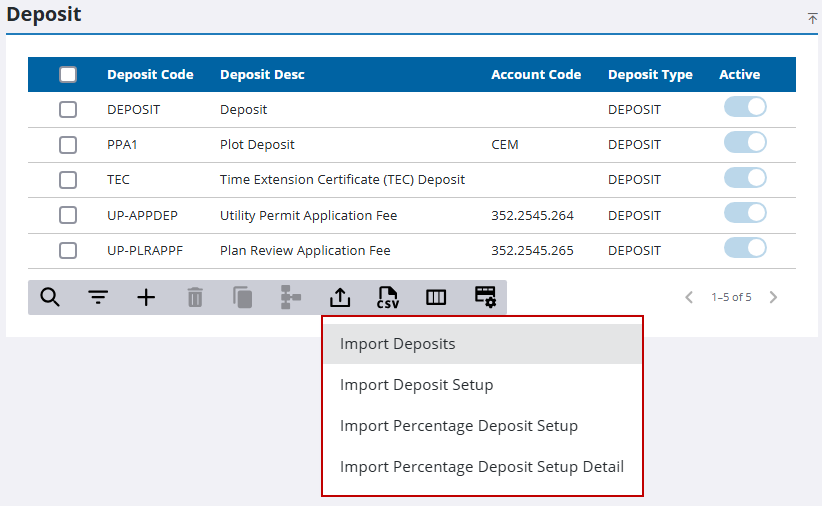Click the search magnifier icon in toolbar
Screen dimensions: 822x506
(x=50, y=297)
